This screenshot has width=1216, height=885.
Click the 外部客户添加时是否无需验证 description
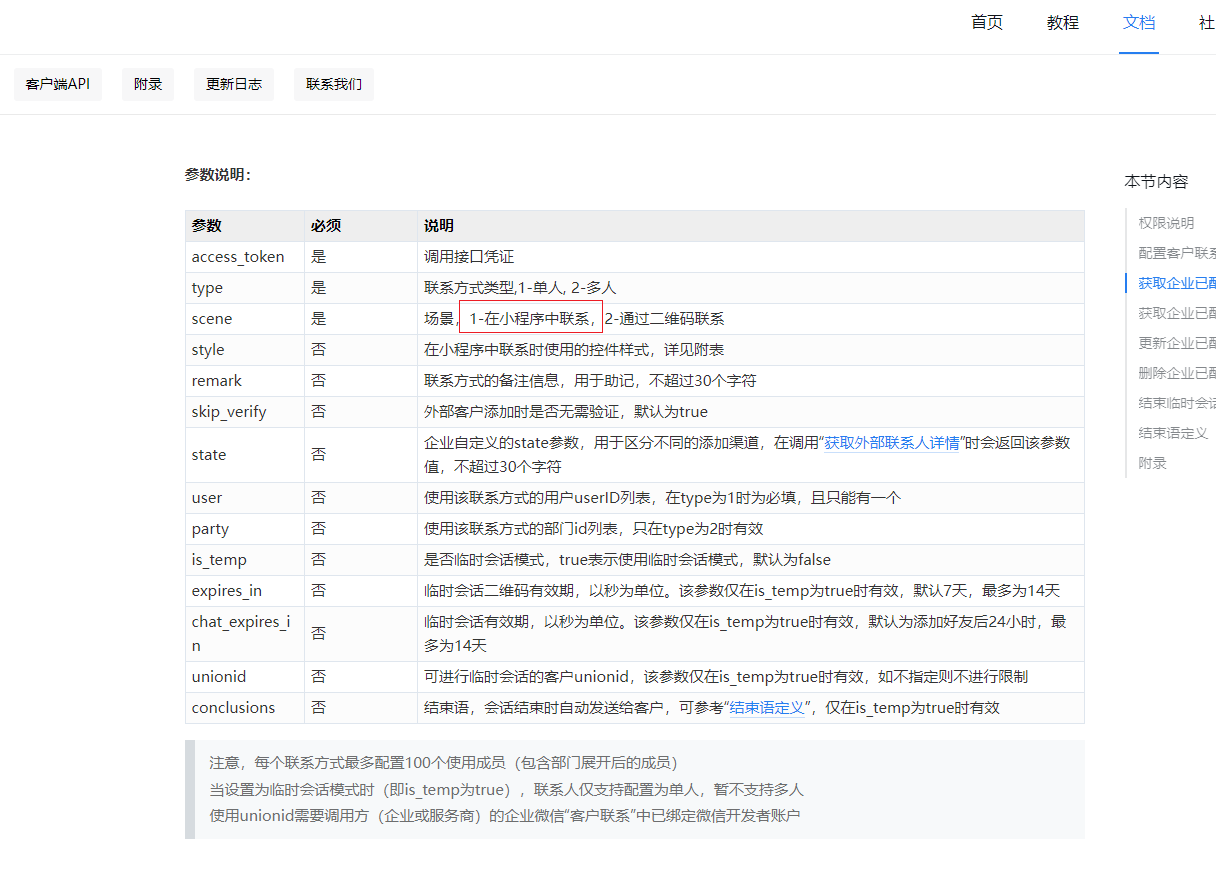(x=565, y=412)
